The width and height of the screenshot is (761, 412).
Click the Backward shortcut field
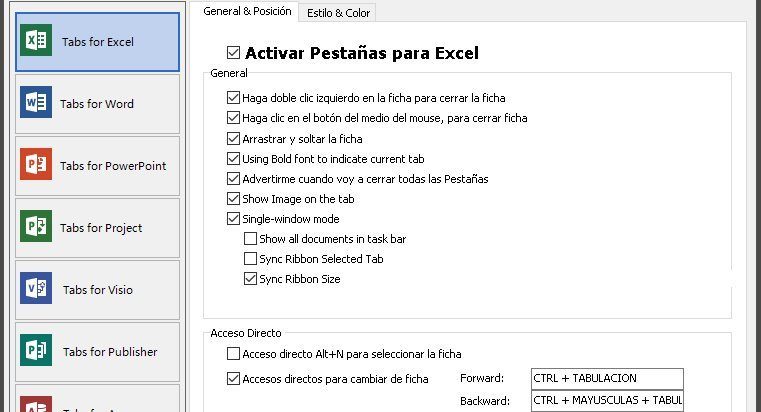(607, 401)
